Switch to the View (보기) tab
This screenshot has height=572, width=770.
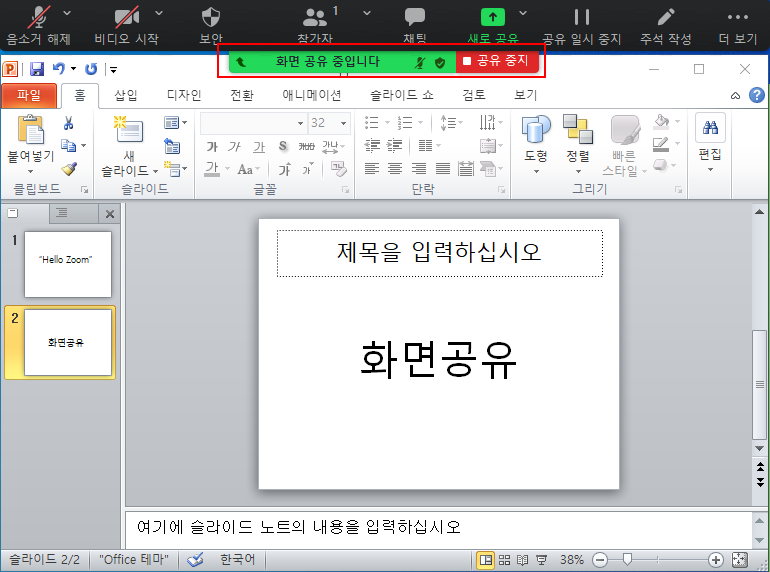coord(525,95)
